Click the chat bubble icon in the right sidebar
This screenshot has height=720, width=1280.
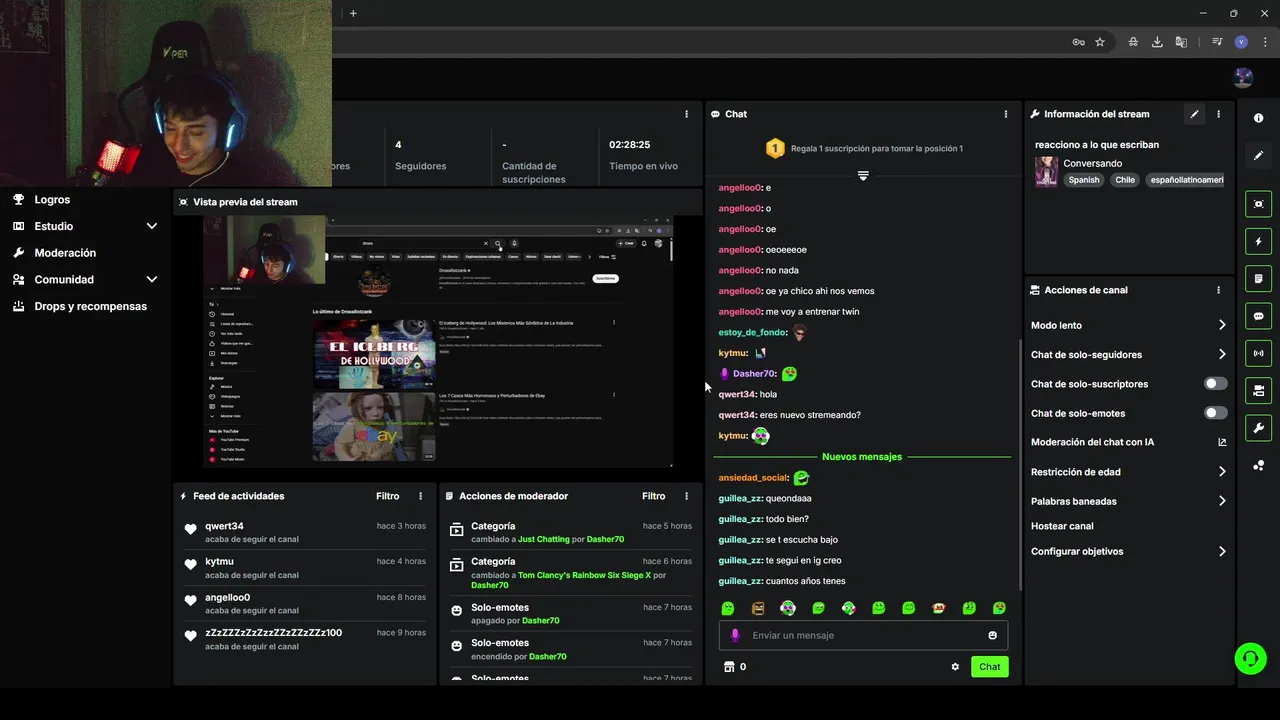(x=1258, y=316)
